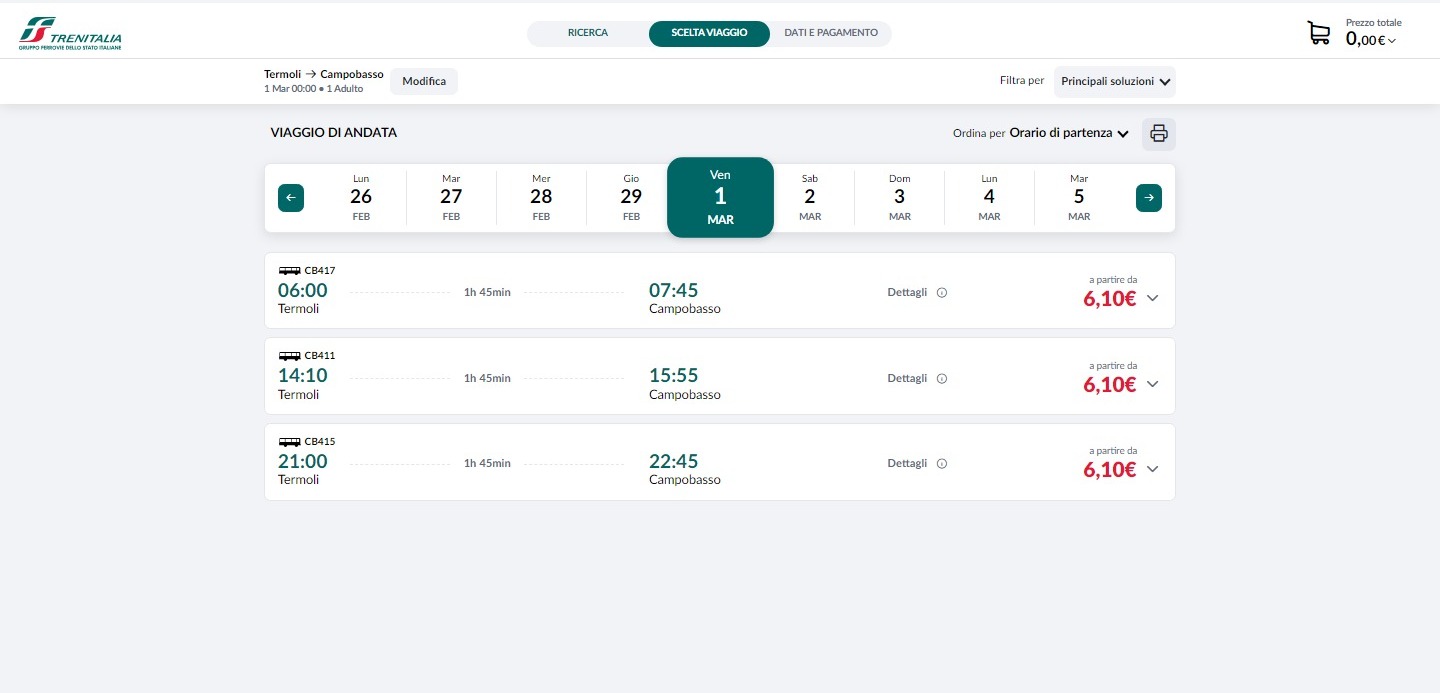1440x693 pixels.
Task: Go to next dates with right arrow
Action: (x=1149, y=198)
